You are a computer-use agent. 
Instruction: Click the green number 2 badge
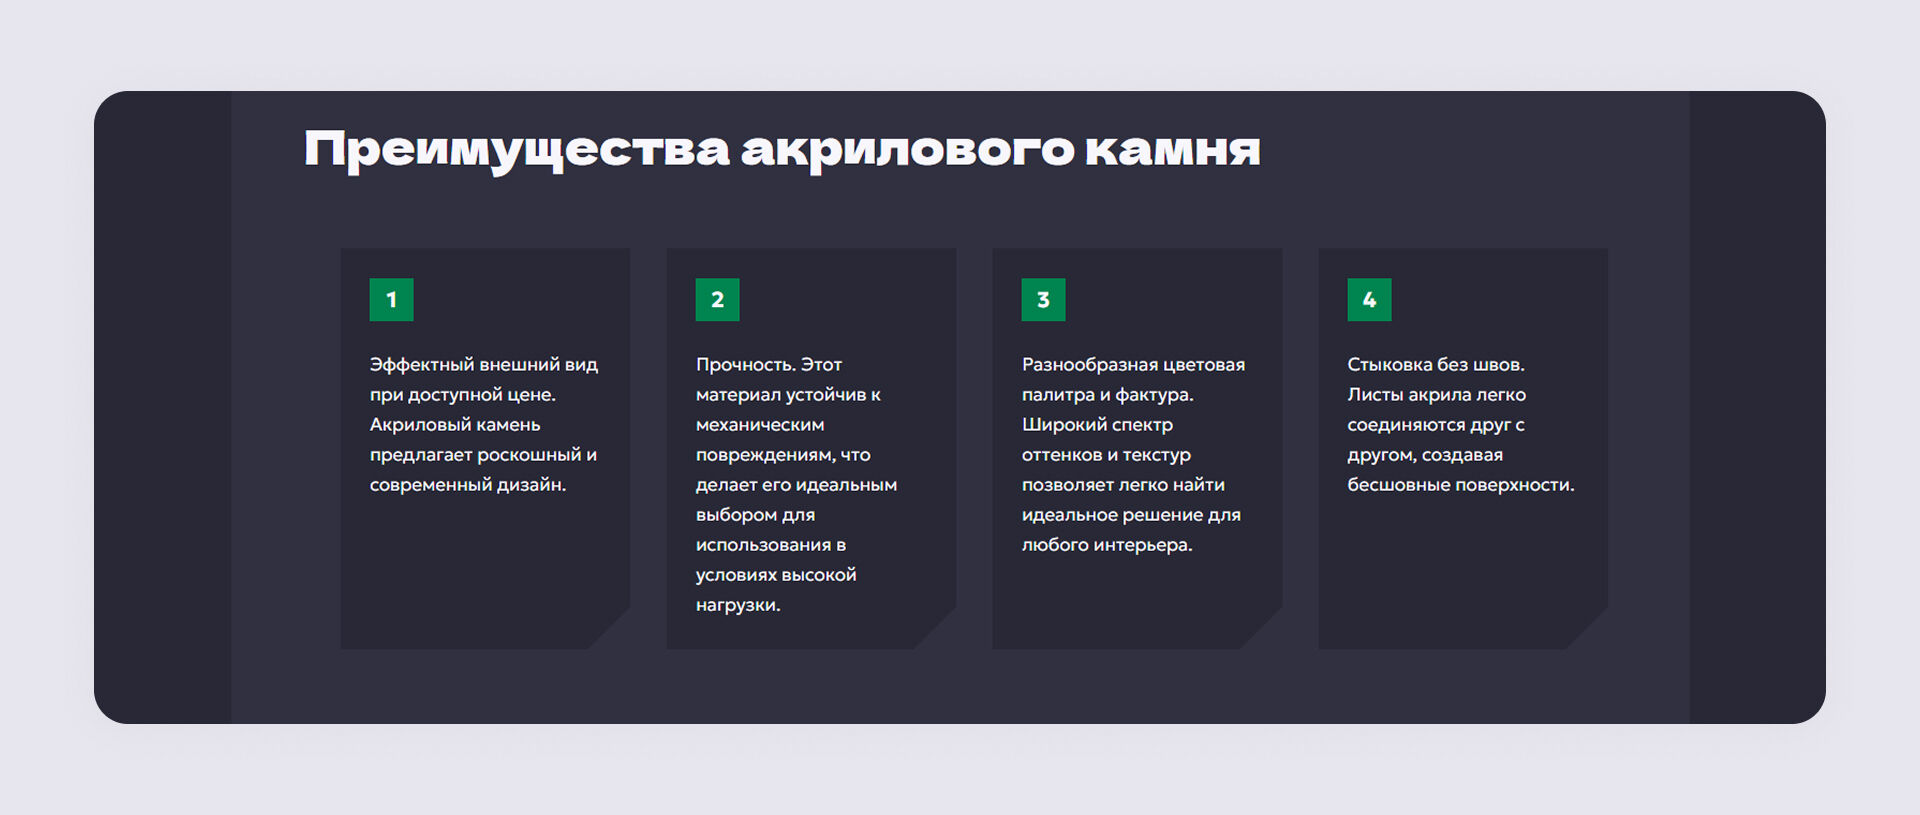(717, 300)
